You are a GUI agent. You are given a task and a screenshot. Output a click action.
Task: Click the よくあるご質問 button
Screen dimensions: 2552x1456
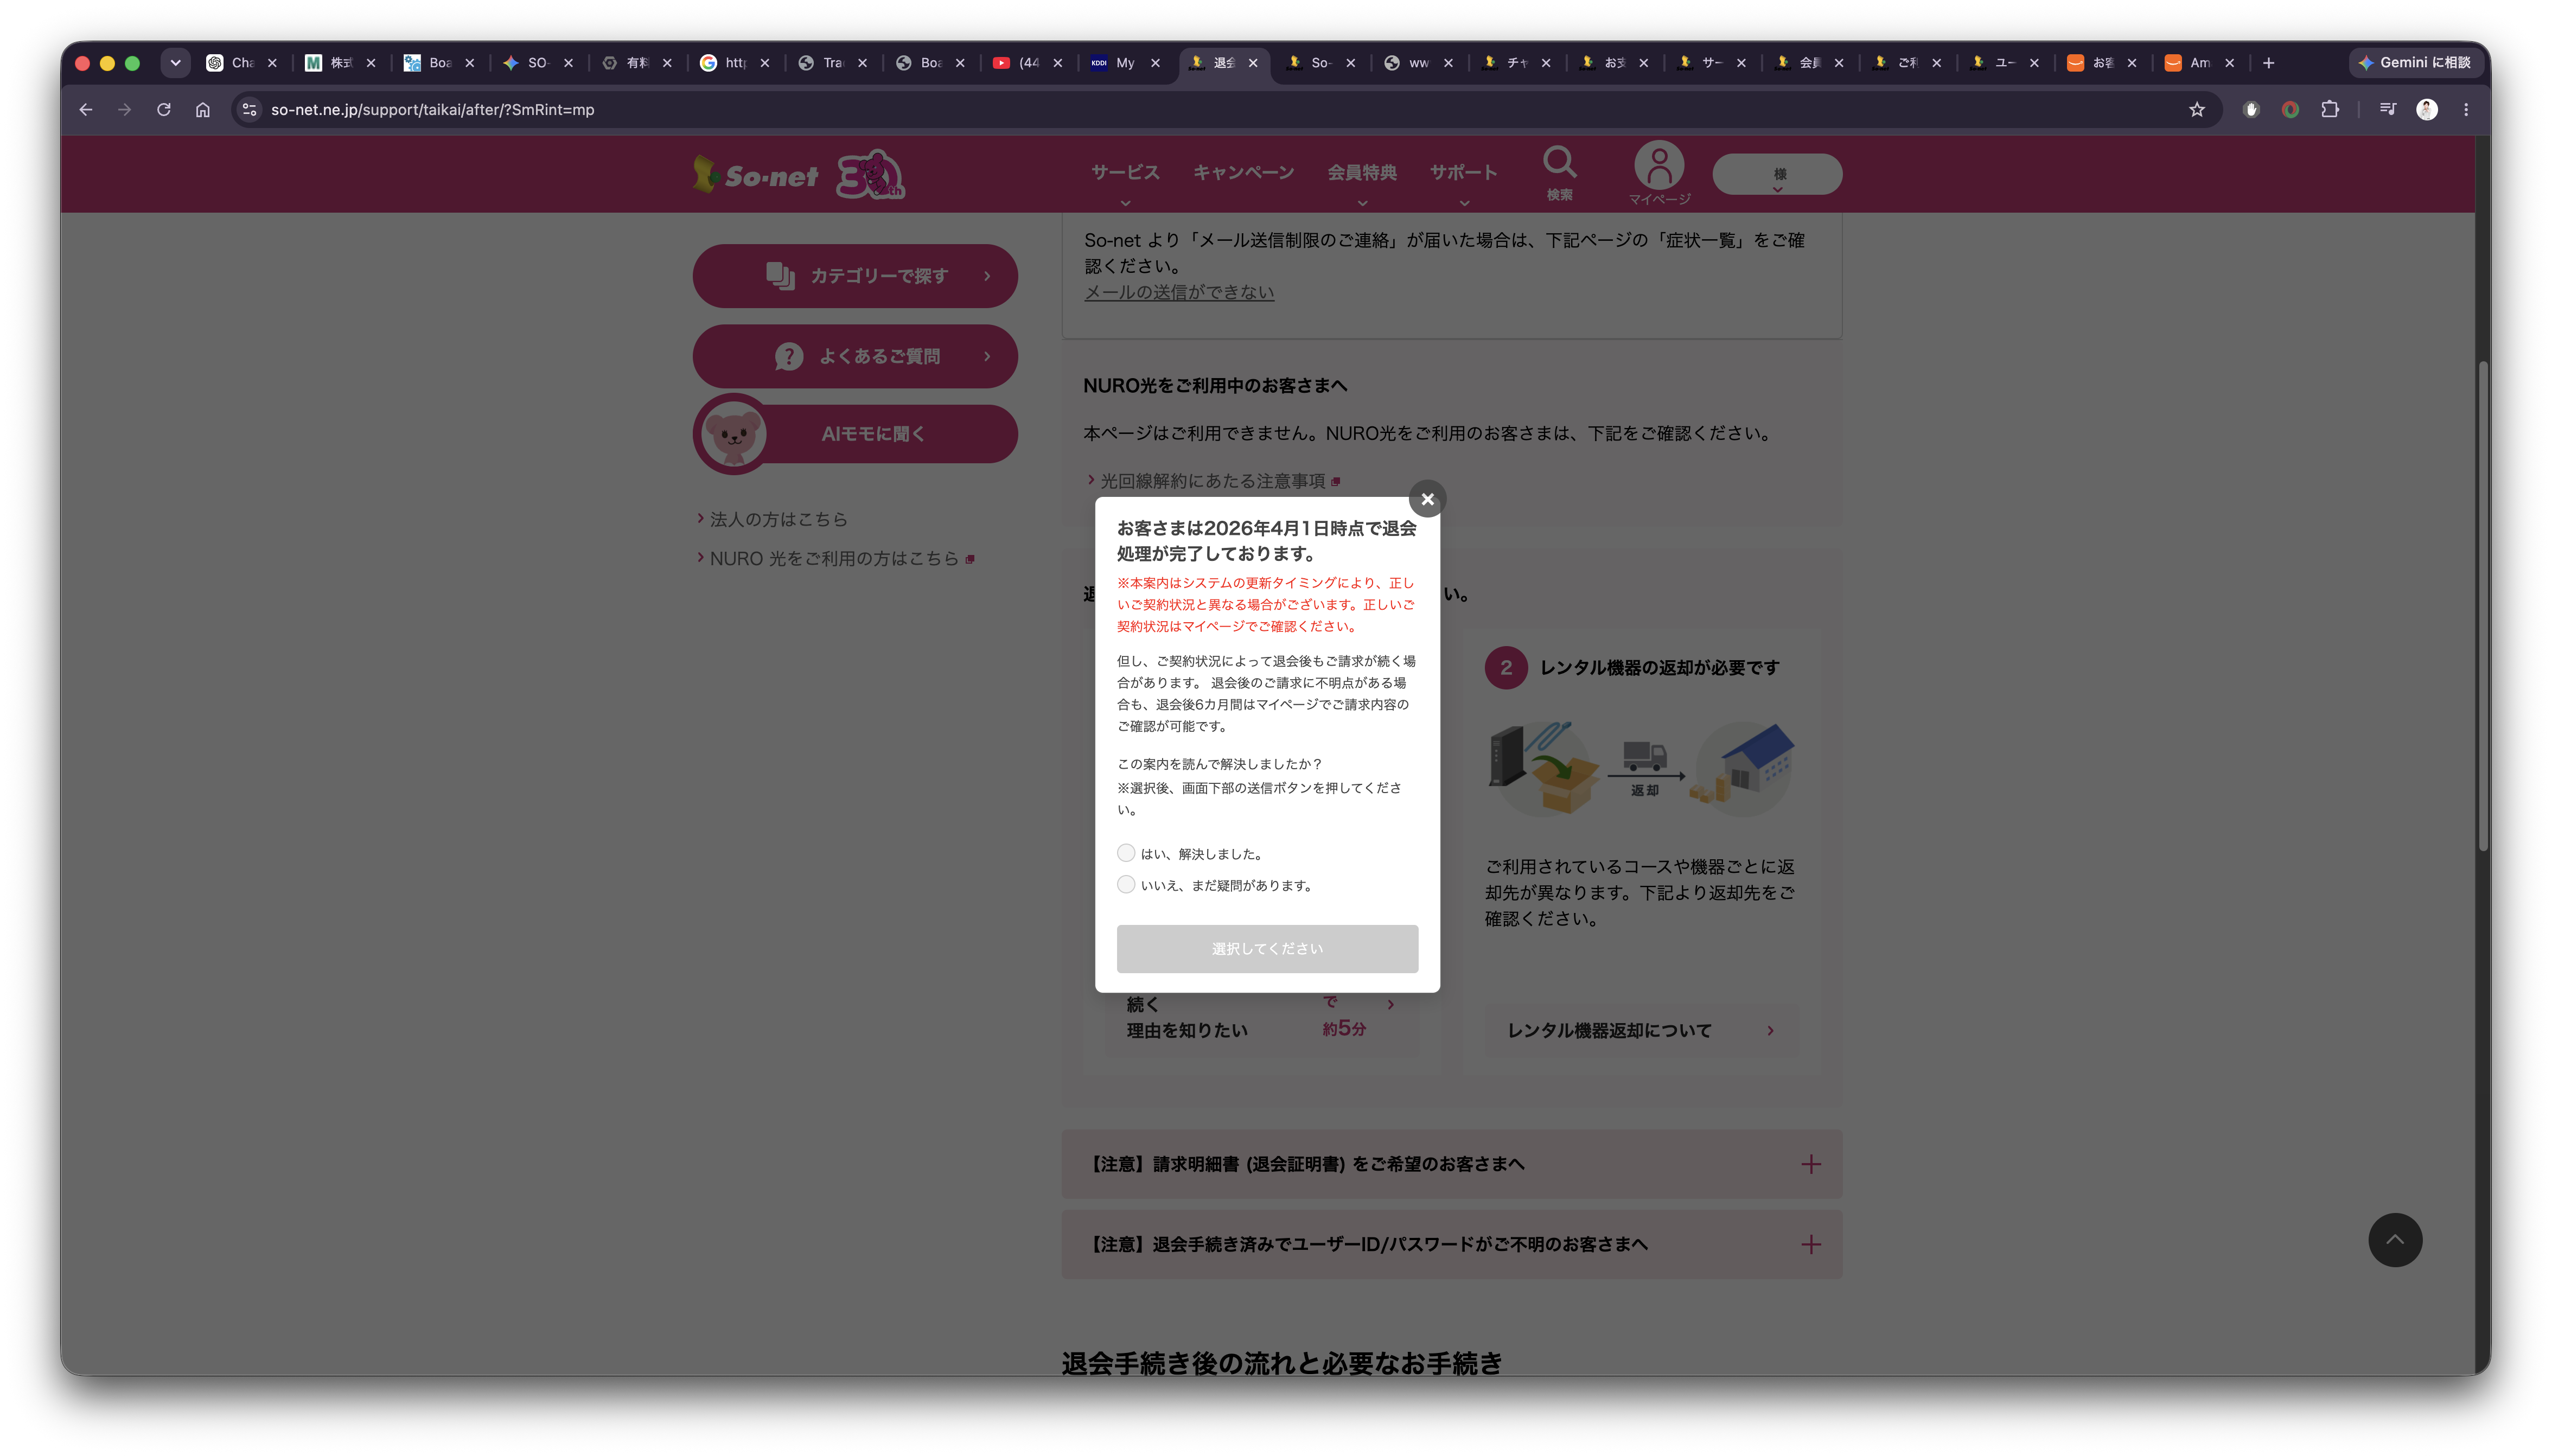[855, 356]
